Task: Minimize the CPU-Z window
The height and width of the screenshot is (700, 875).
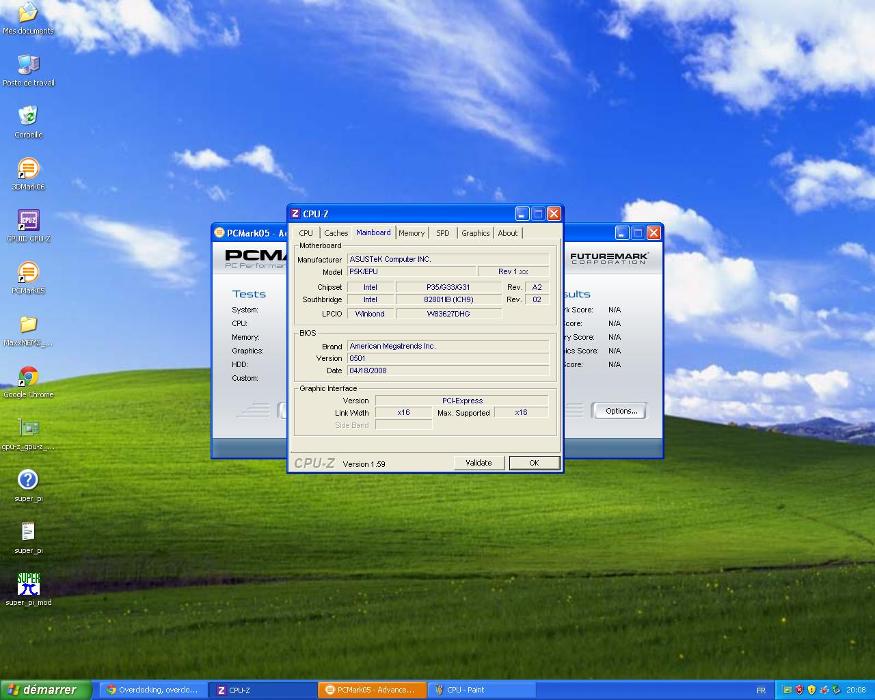Action: (522, 213)
